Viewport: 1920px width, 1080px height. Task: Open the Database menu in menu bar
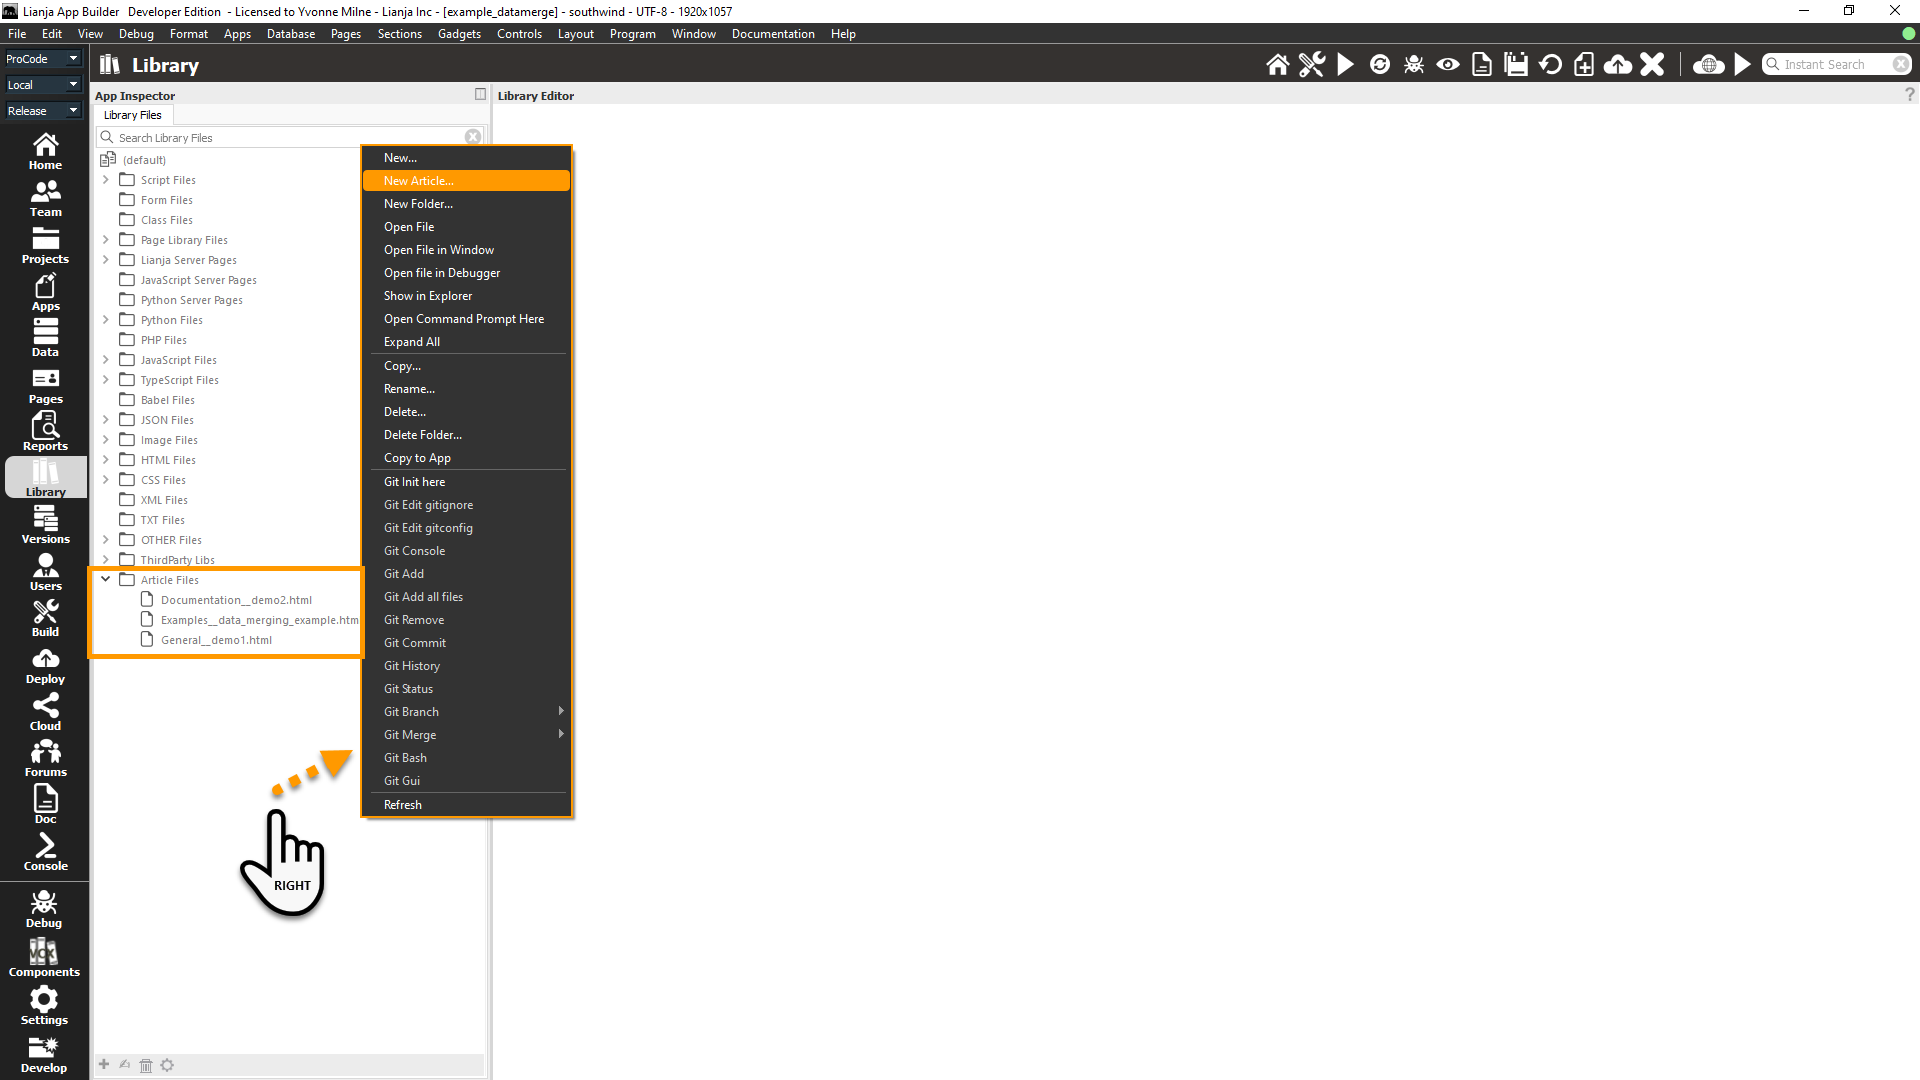pos(290,34)
